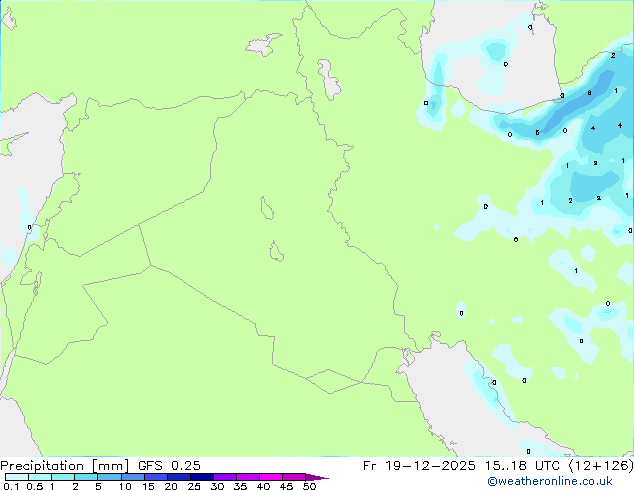Click the '(12+126)' forecast offset text
The width and height of the screenshot is (634, 490).
(x=601, y=466)
